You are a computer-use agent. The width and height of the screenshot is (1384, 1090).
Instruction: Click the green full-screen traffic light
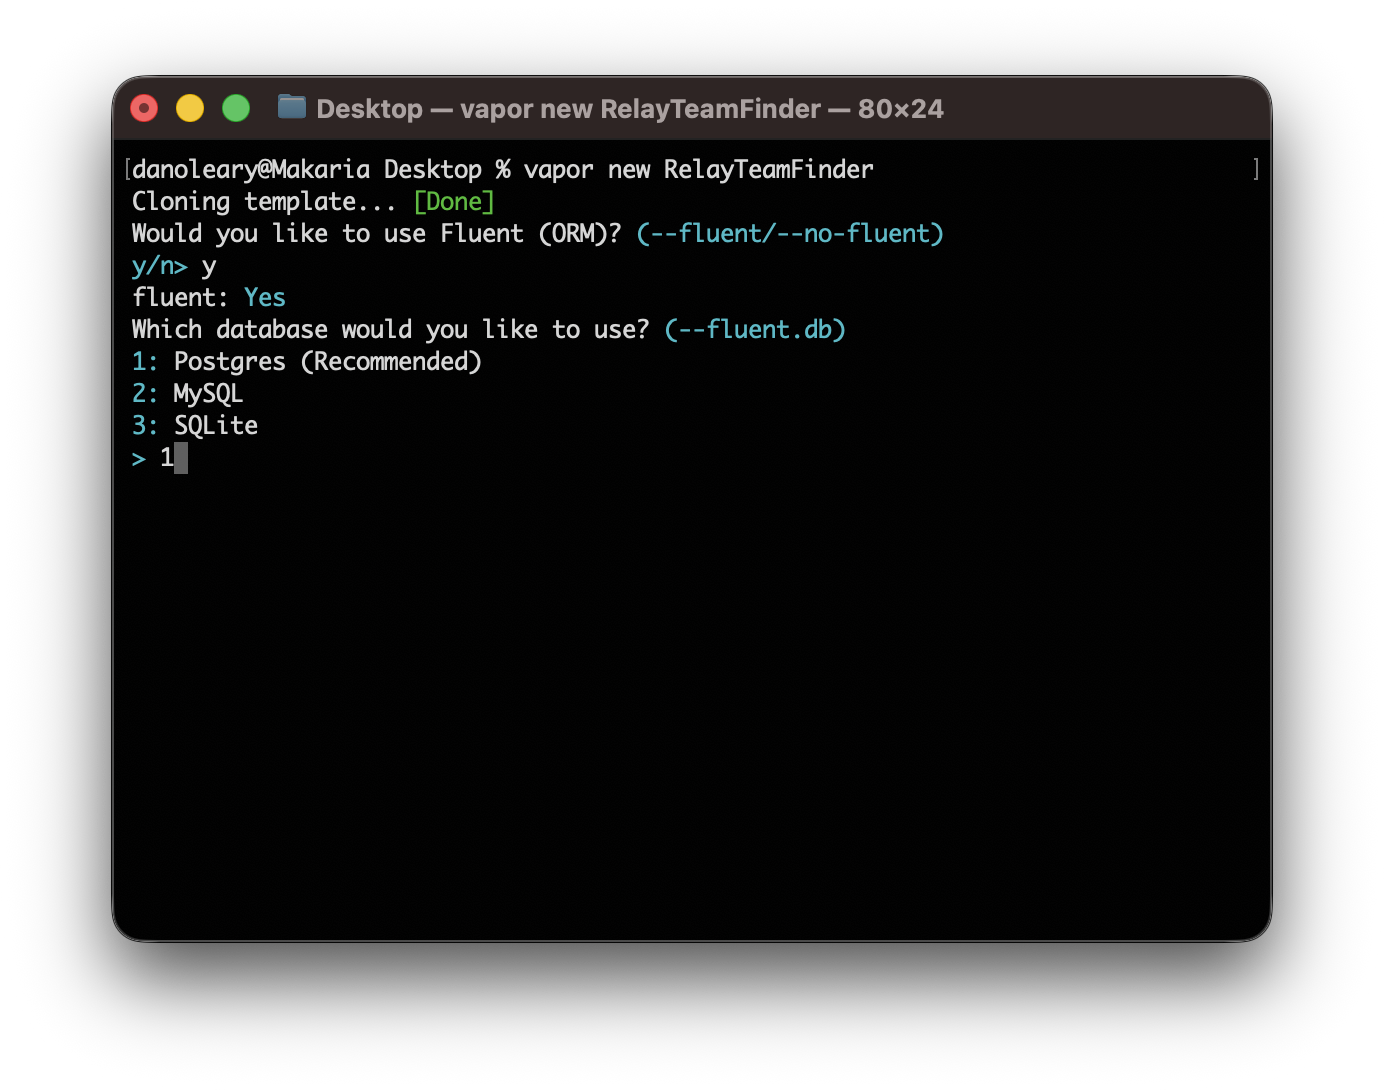(236, 107)
